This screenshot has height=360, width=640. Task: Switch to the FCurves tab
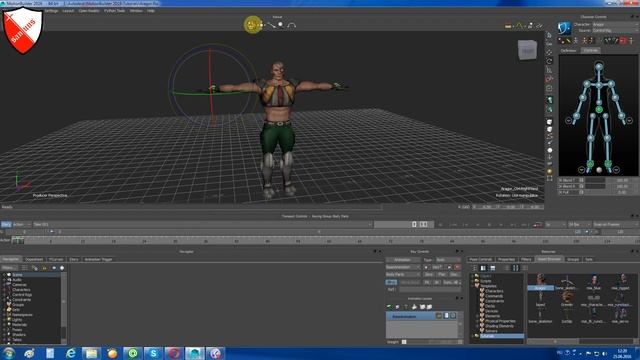(56, 259)
